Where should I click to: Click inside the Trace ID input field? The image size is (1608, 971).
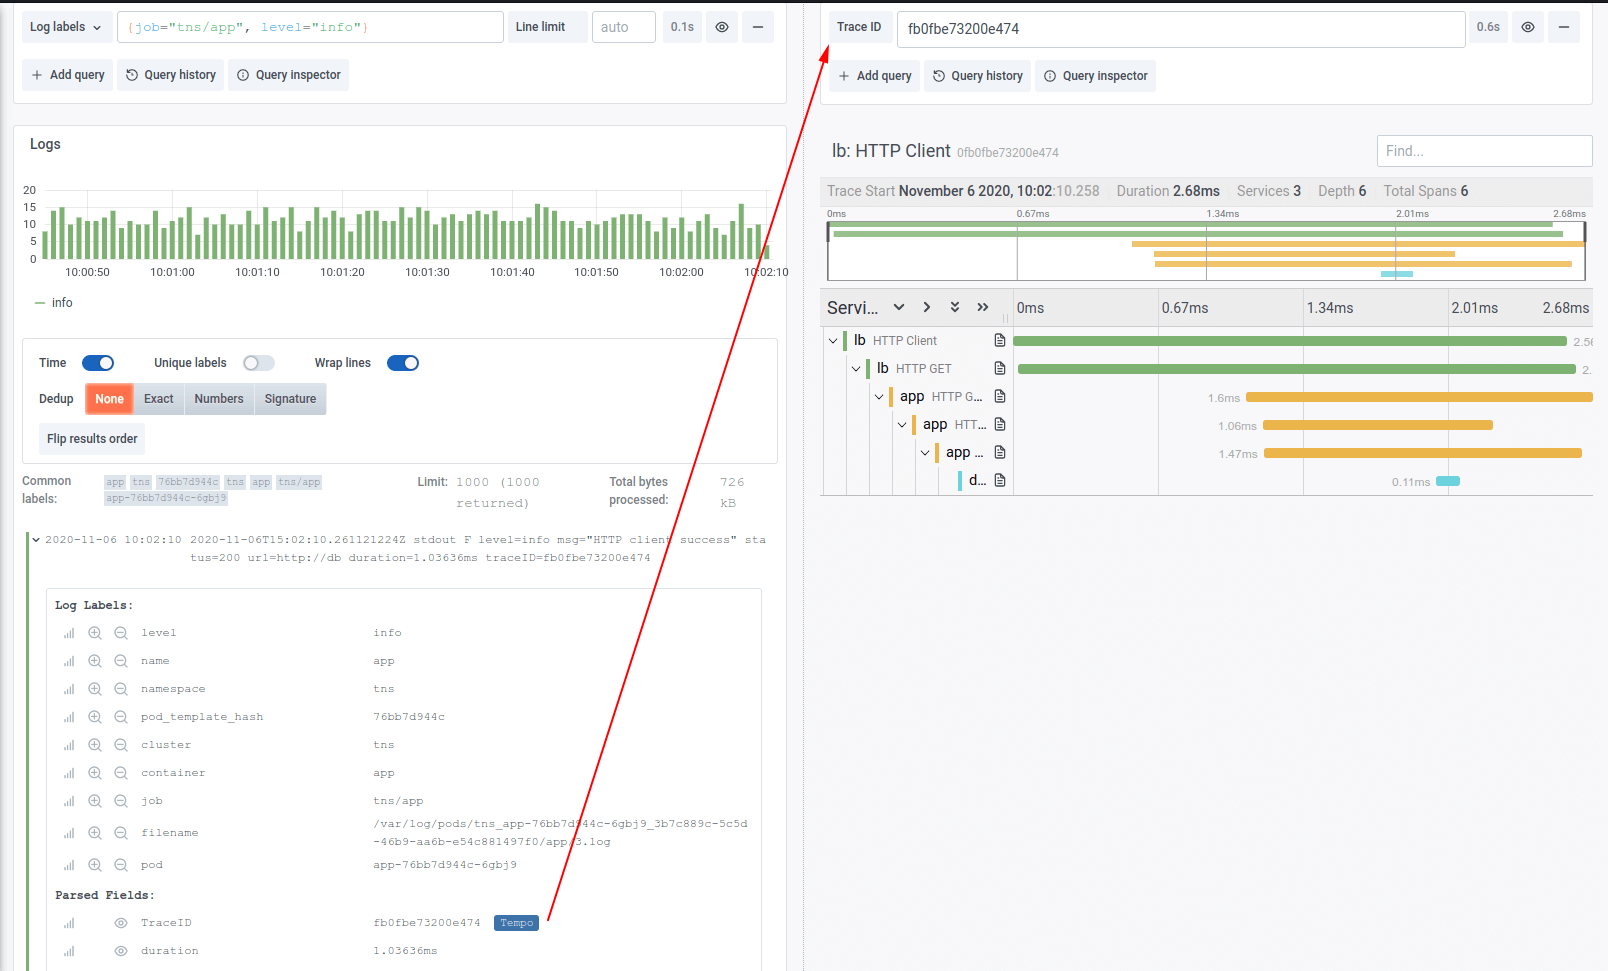(x=1180, y=28)
